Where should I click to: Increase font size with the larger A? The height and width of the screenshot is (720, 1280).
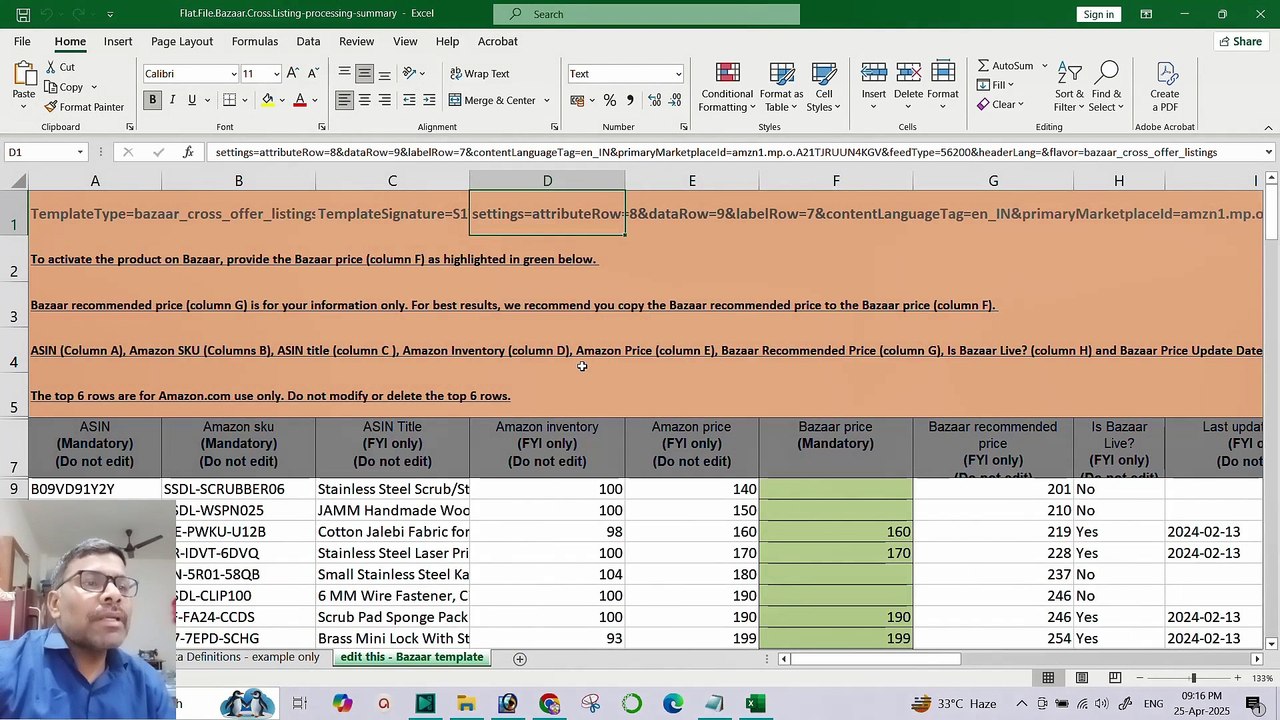[x=292, y=73]
